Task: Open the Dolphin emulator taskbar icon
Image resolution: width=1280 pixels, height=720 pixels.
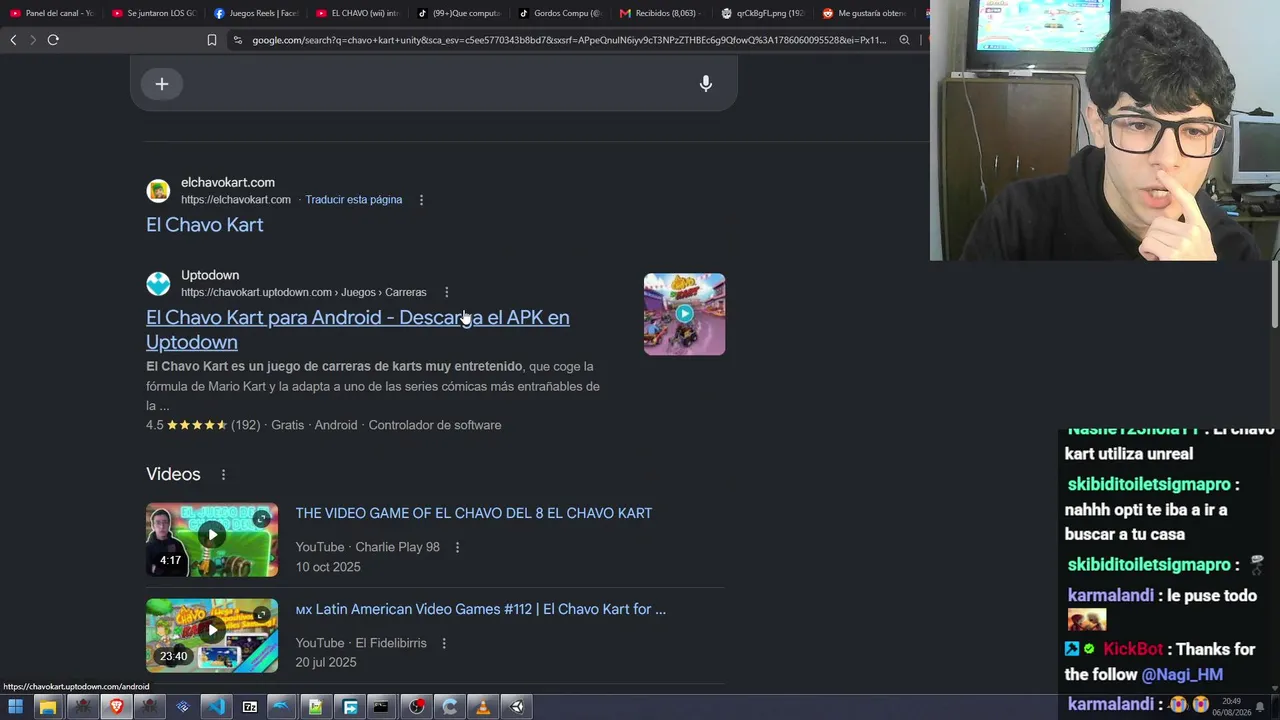Action: [283, 707]
